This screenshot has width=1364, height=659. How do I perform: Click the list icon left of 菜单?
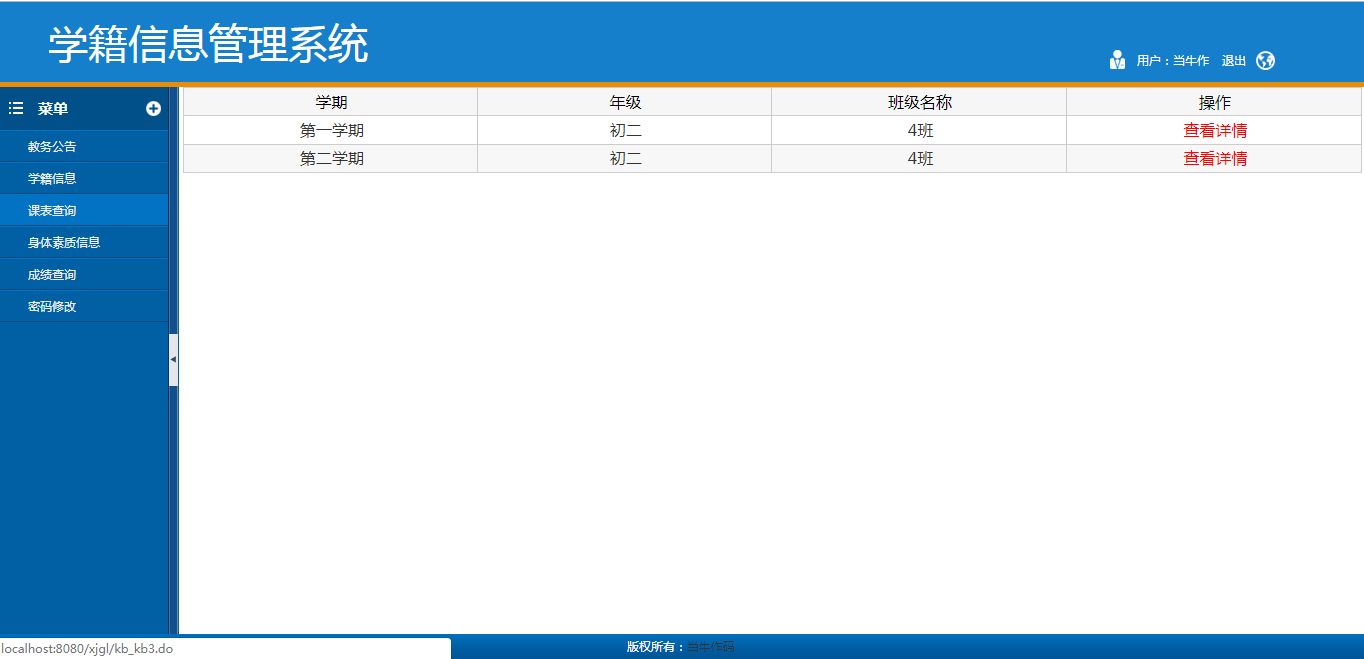point(16,108)
